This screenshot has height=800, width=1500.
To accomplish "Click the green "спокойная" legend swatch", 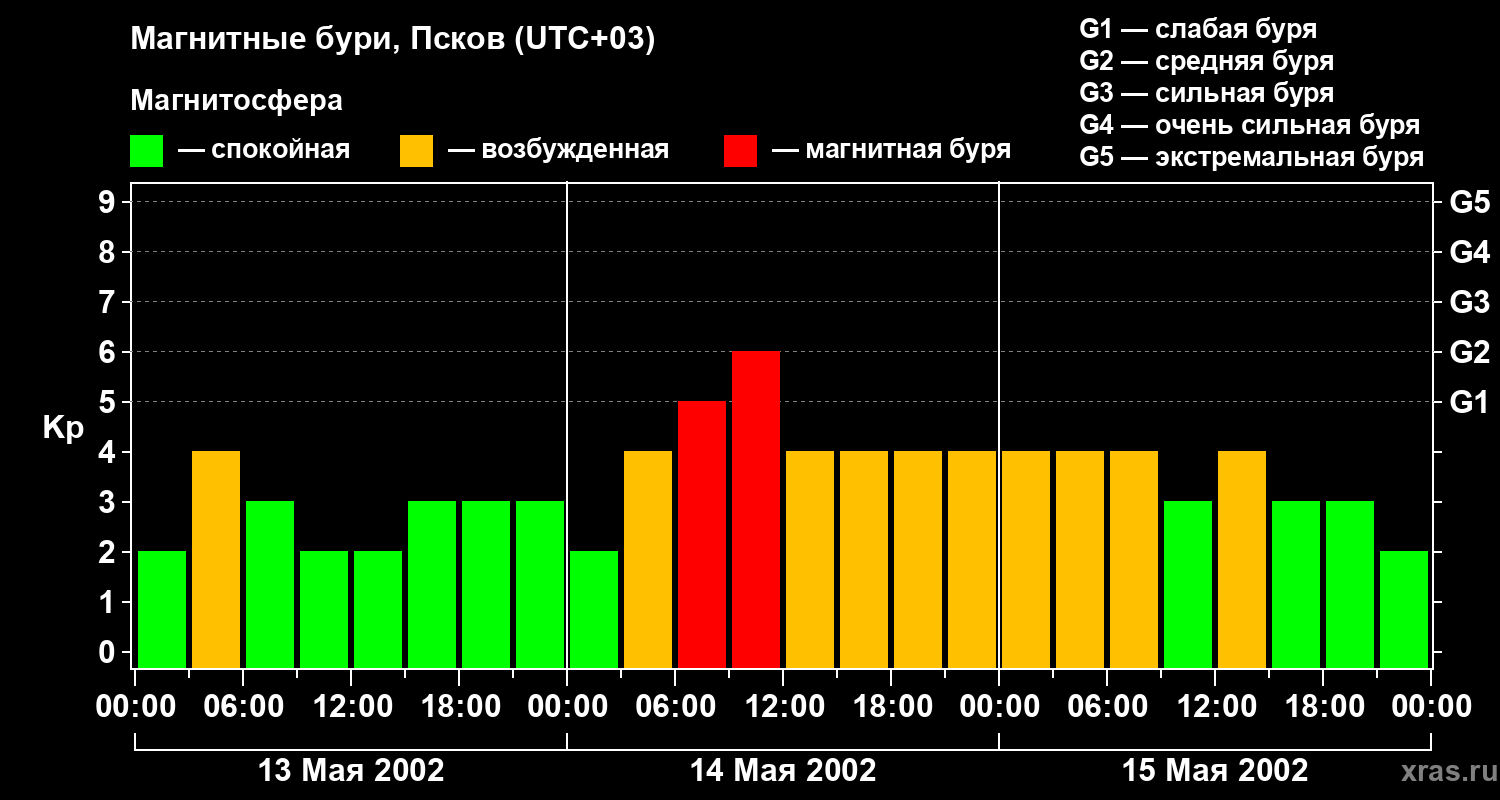I will (x=146, y=151).
